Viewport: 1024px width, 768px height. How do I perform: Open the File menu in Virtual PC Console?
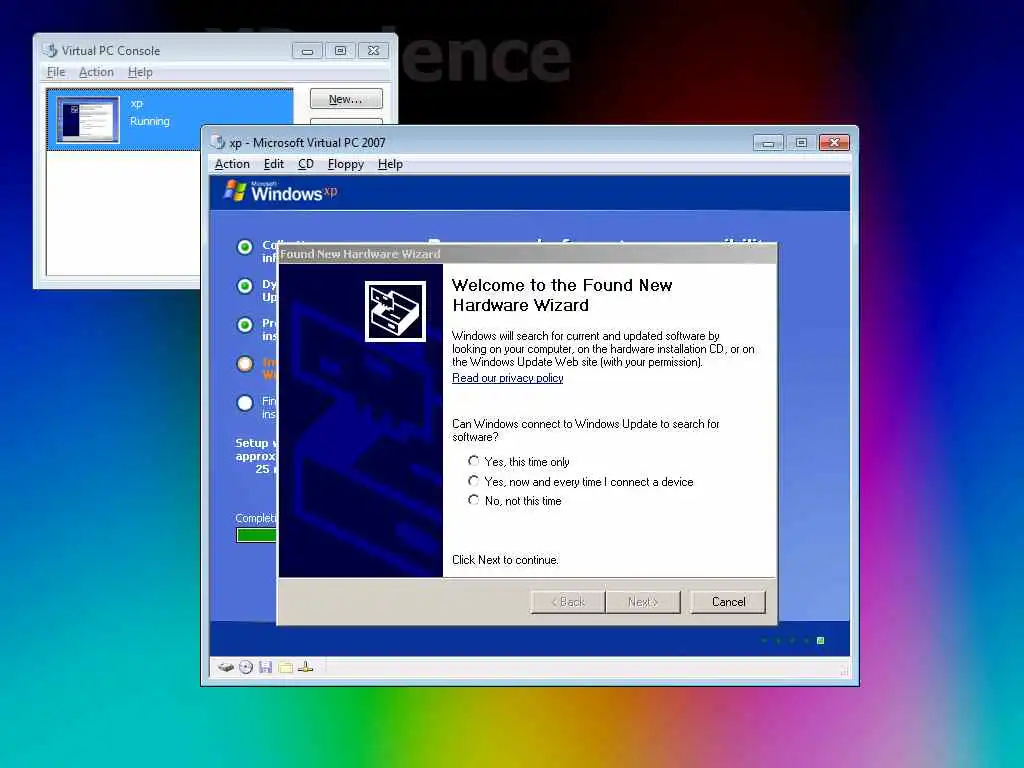click(x=56, y=72)
